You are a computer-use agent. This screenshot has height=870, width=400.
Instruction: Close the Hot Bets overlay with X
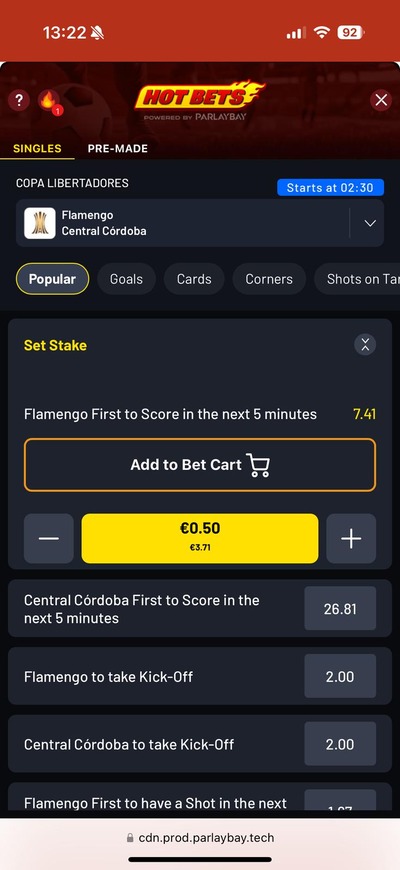[381, 100]
